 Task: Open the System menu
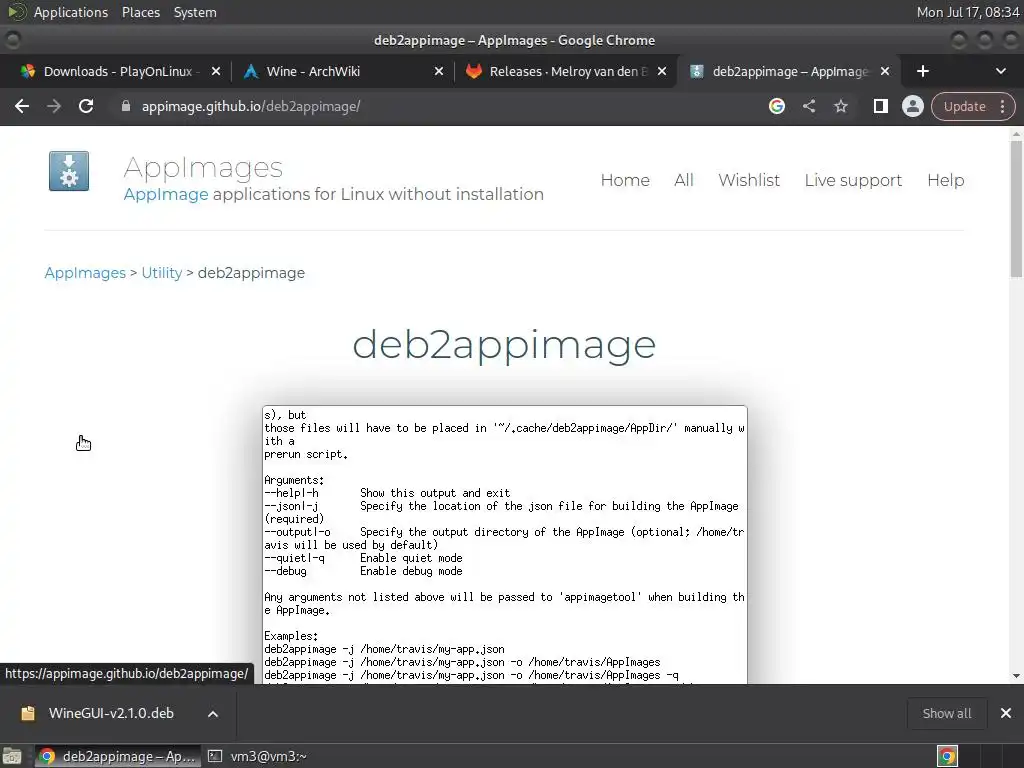coord(195,12)
